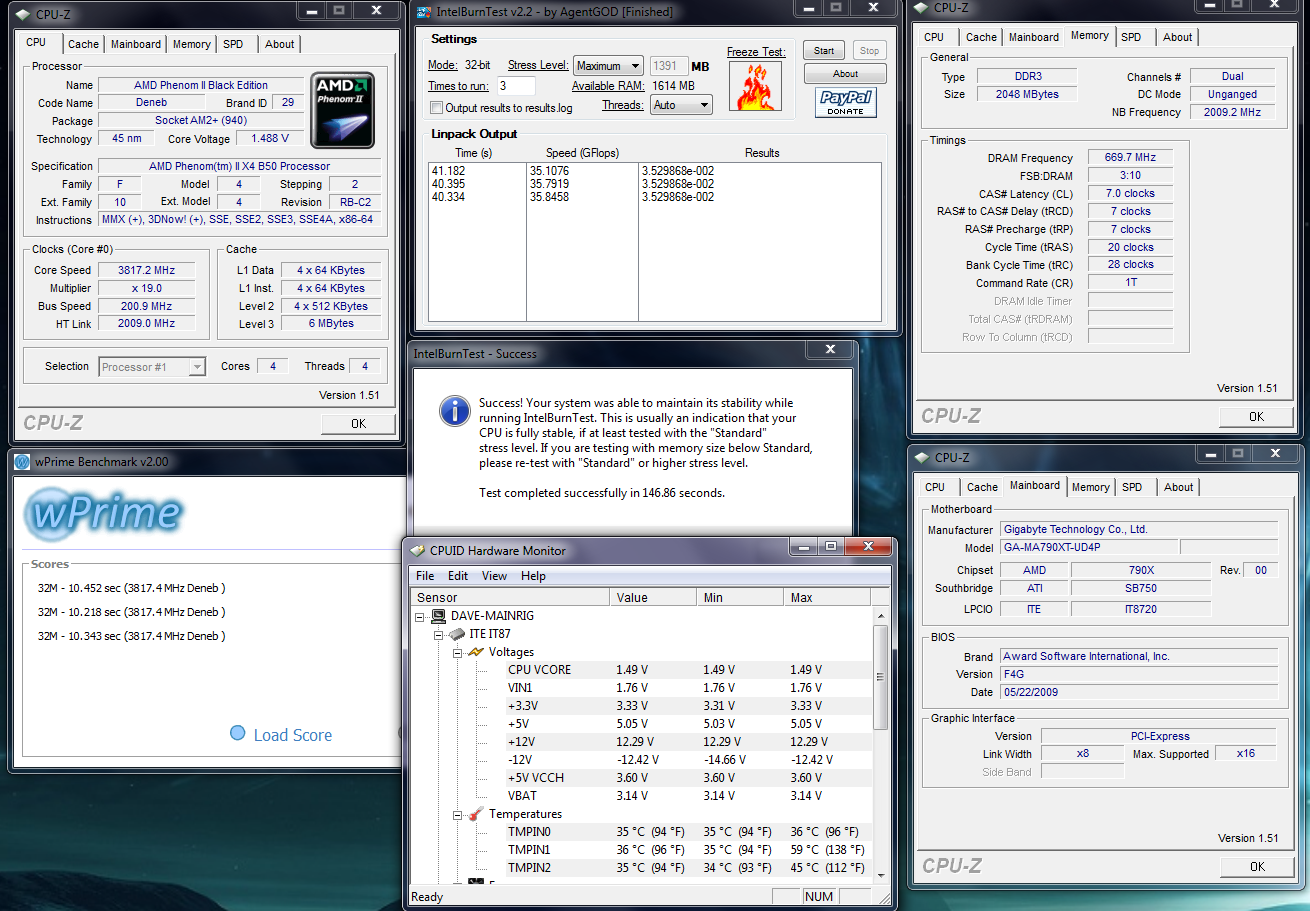Click OK in CPU-Z Memory window
The image size is (1310, 911).
coord(1256,417)
